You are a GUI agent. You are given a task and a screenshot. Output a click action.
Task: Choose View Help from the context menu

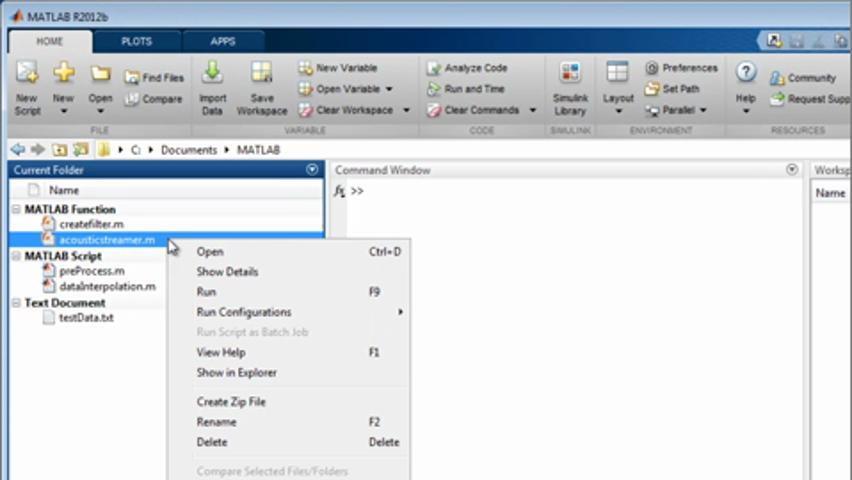[x=289, y=352]
